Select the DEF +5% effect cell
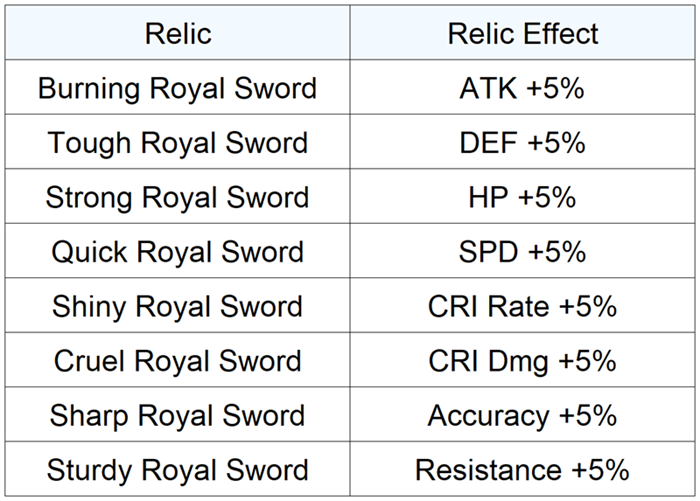 pos(522,143)
